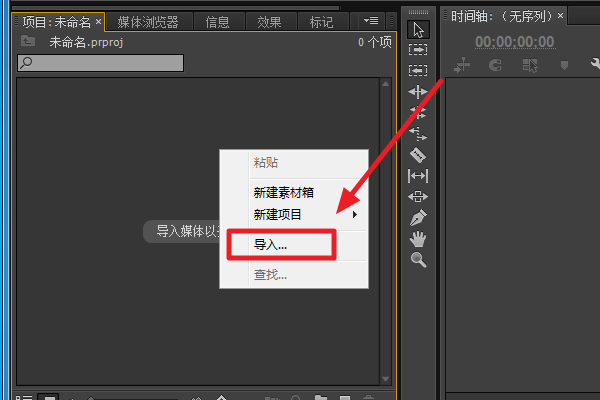
Task: Select the Pen tool
Action: click(418, 218)
